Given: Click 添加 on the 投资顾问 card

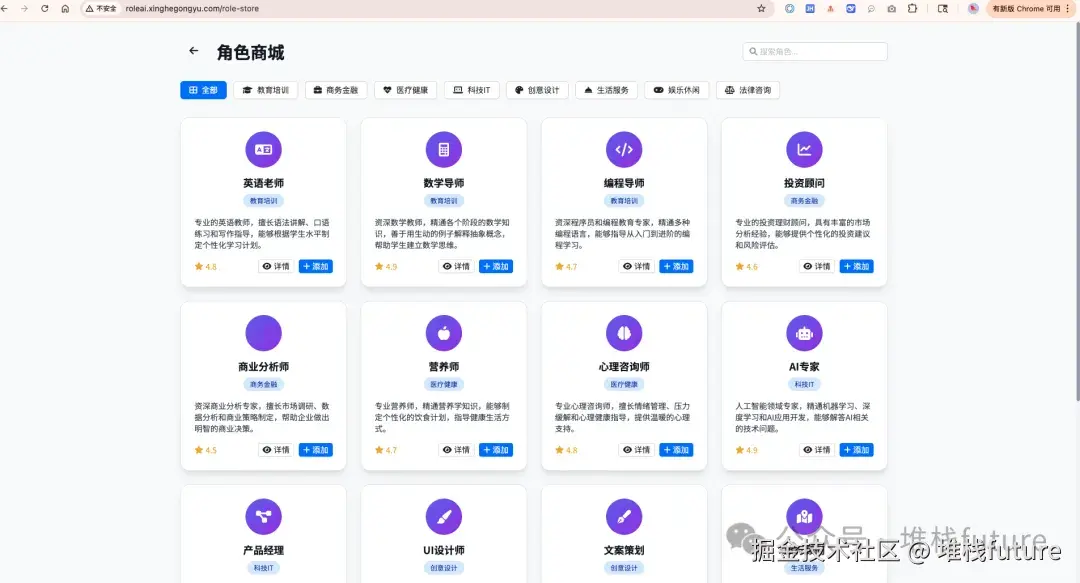Looking at the screenshot, I should (x=857, y=266).
